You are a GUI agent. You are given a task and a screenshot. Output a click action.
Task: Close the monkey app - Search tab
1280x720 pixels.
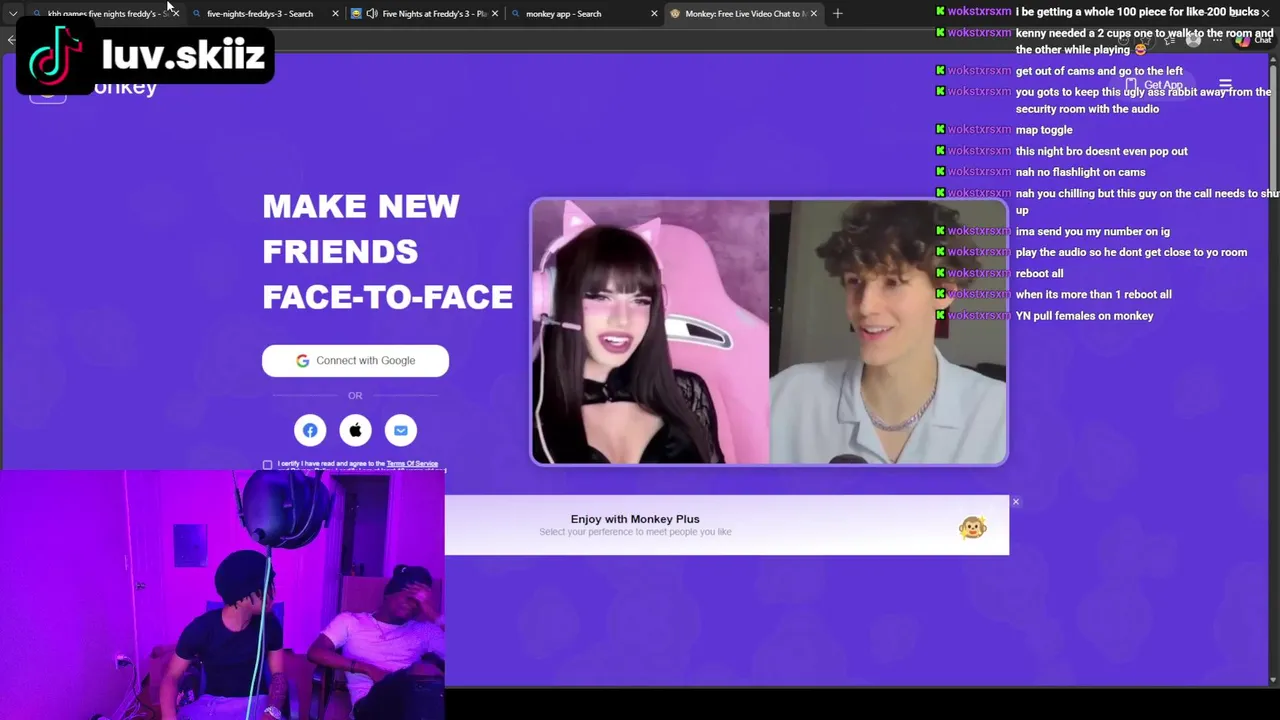pos(654,14)
